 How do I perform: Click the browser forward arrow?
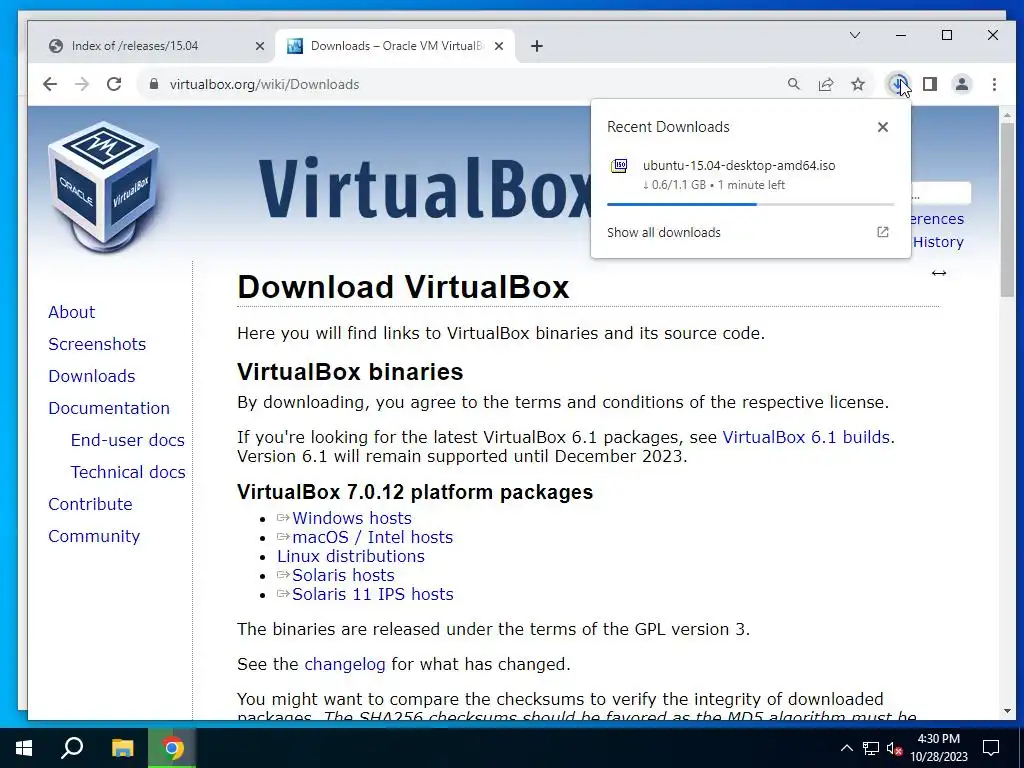(82, 84)
